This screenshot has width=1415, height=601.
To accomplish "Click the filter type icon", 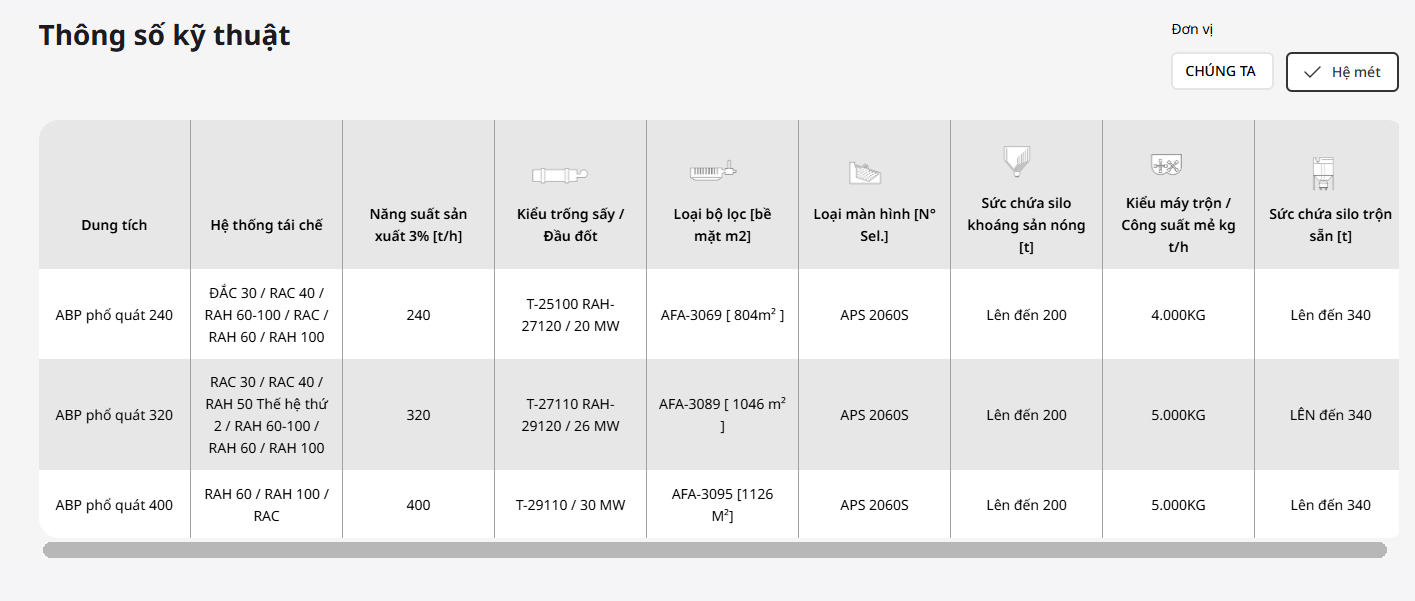I will [x=713, y=171].
